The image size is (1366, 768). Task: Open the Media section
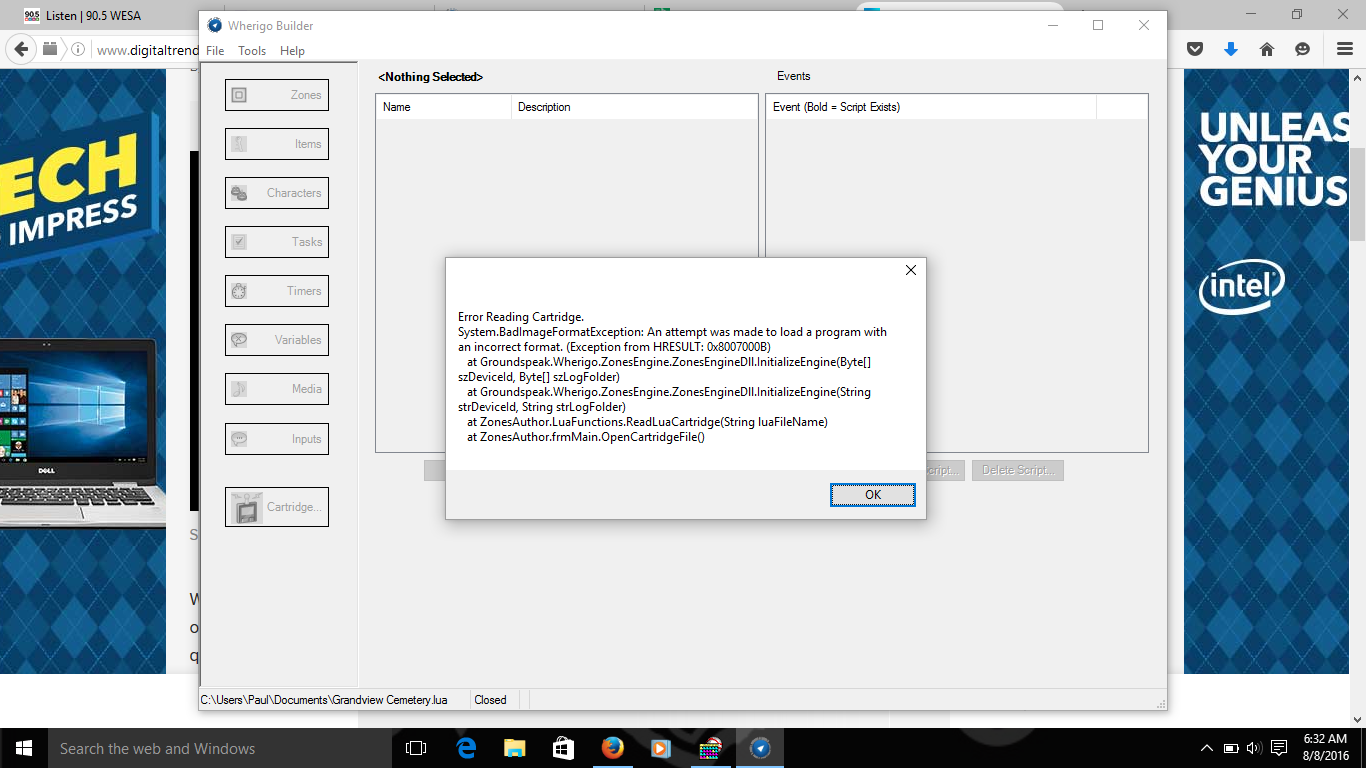[277, 389]
